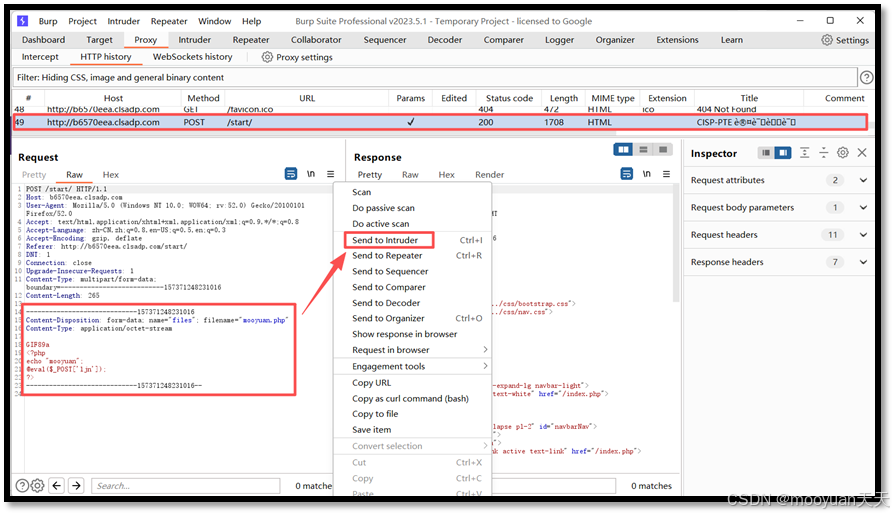Select history row 49 POST /start/
Screen dimensions: 894x515
tap(440, 122)
